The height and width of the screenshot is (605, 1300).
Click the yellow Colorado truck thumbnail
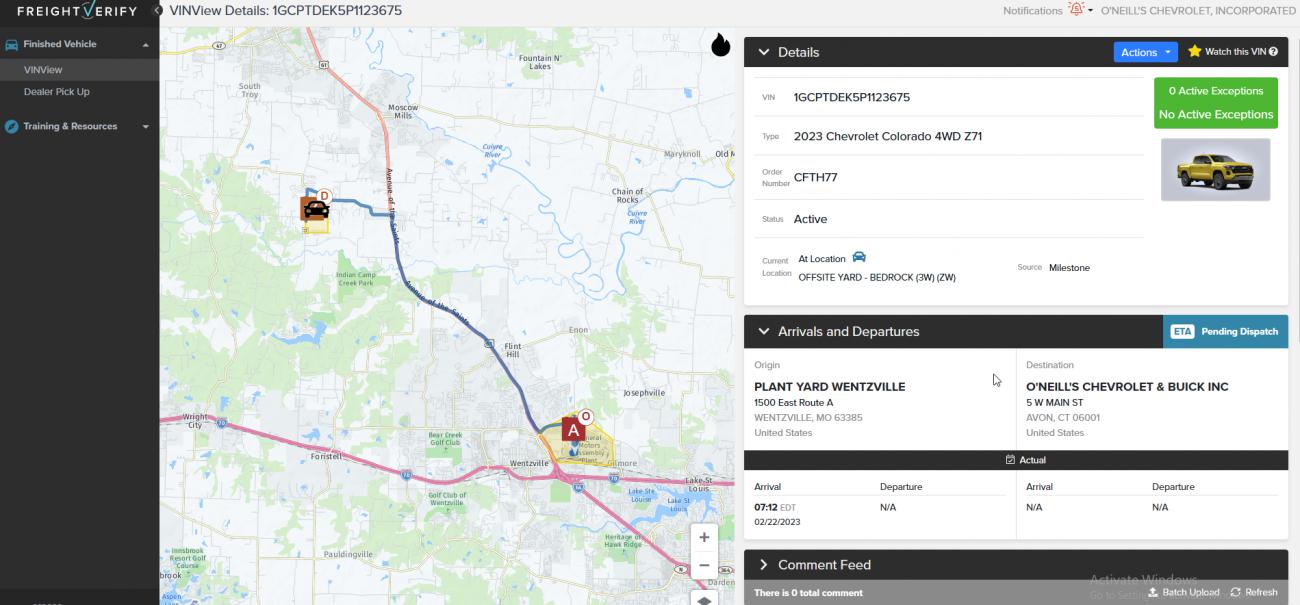point(1215,170)
